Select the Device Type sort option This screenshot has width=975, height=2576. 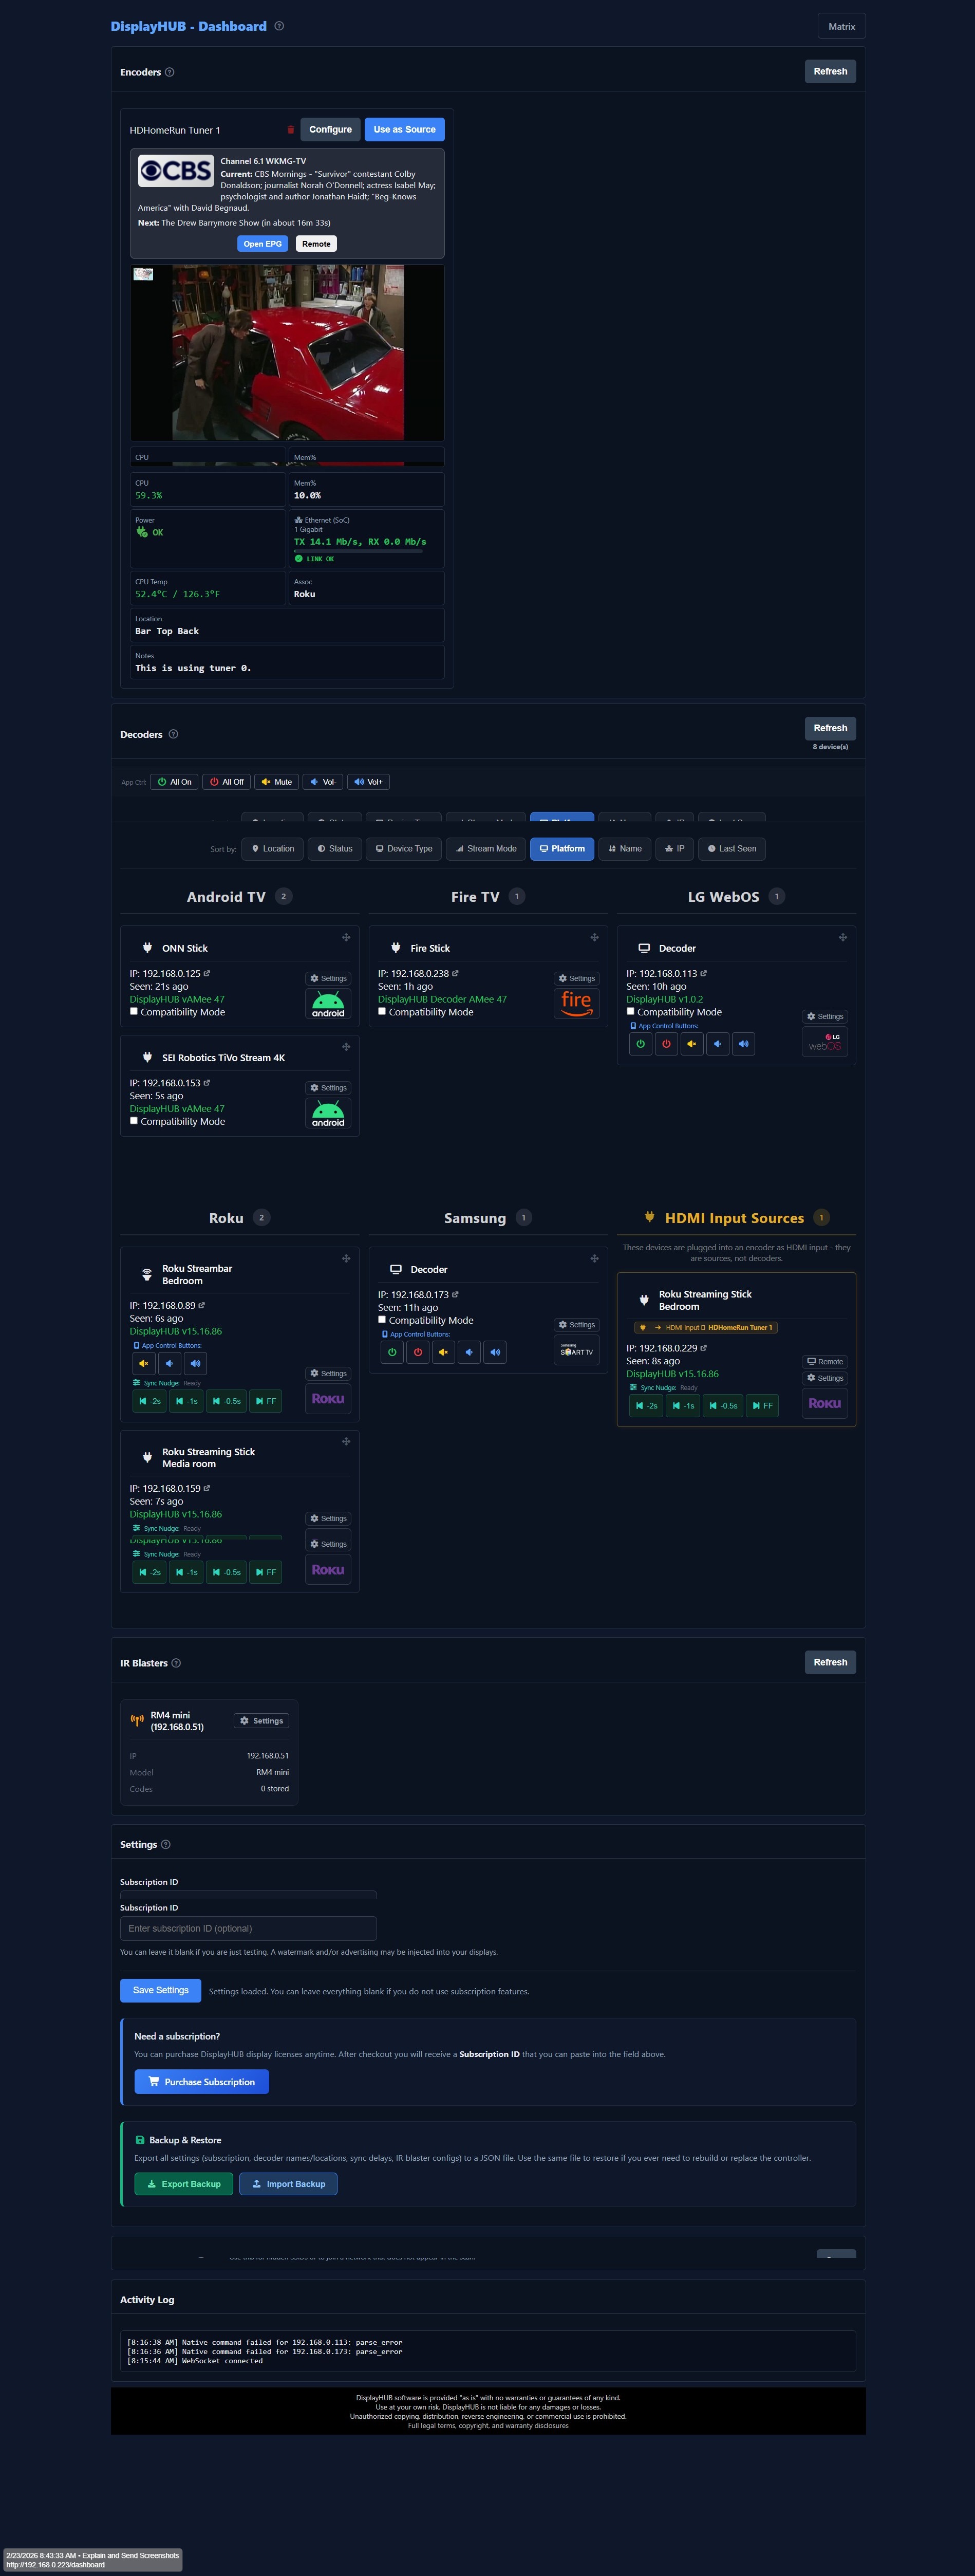[404, 849]
